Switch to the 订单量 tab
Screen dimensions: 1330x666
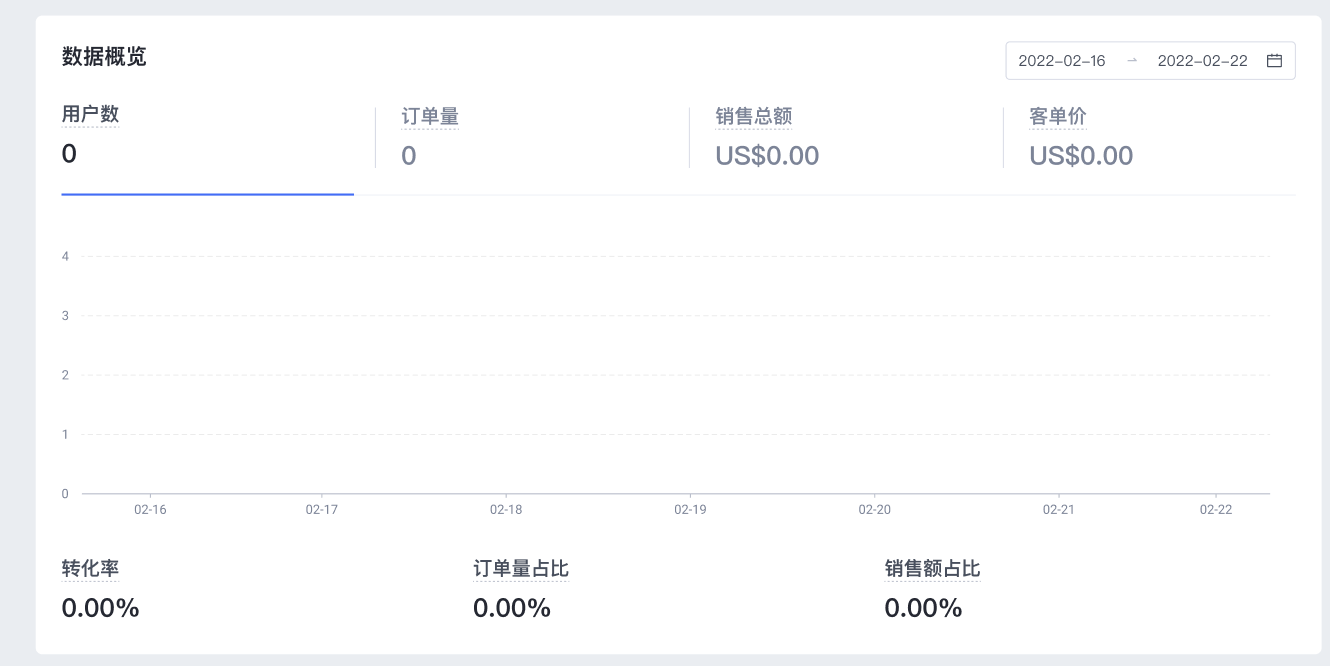point(430,117)
